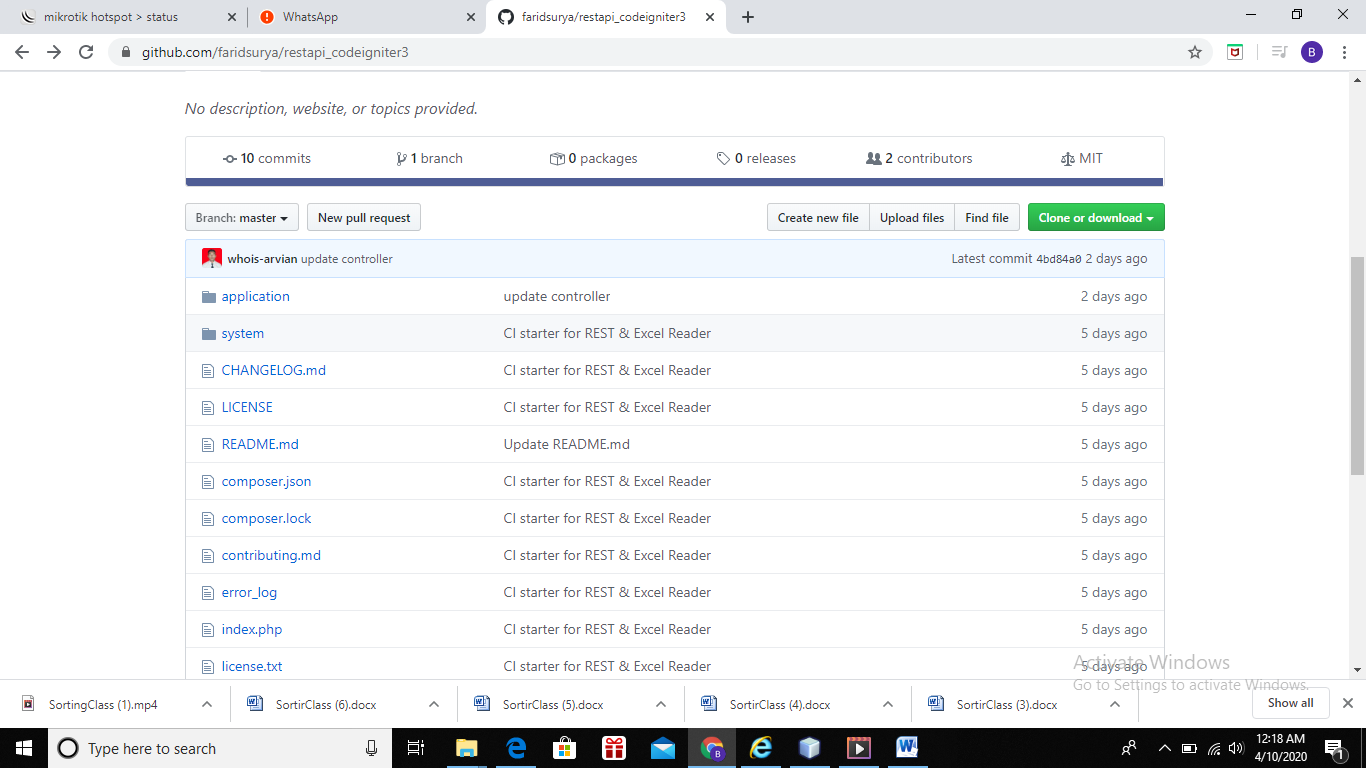Open a new browser tab

(748, 17)
